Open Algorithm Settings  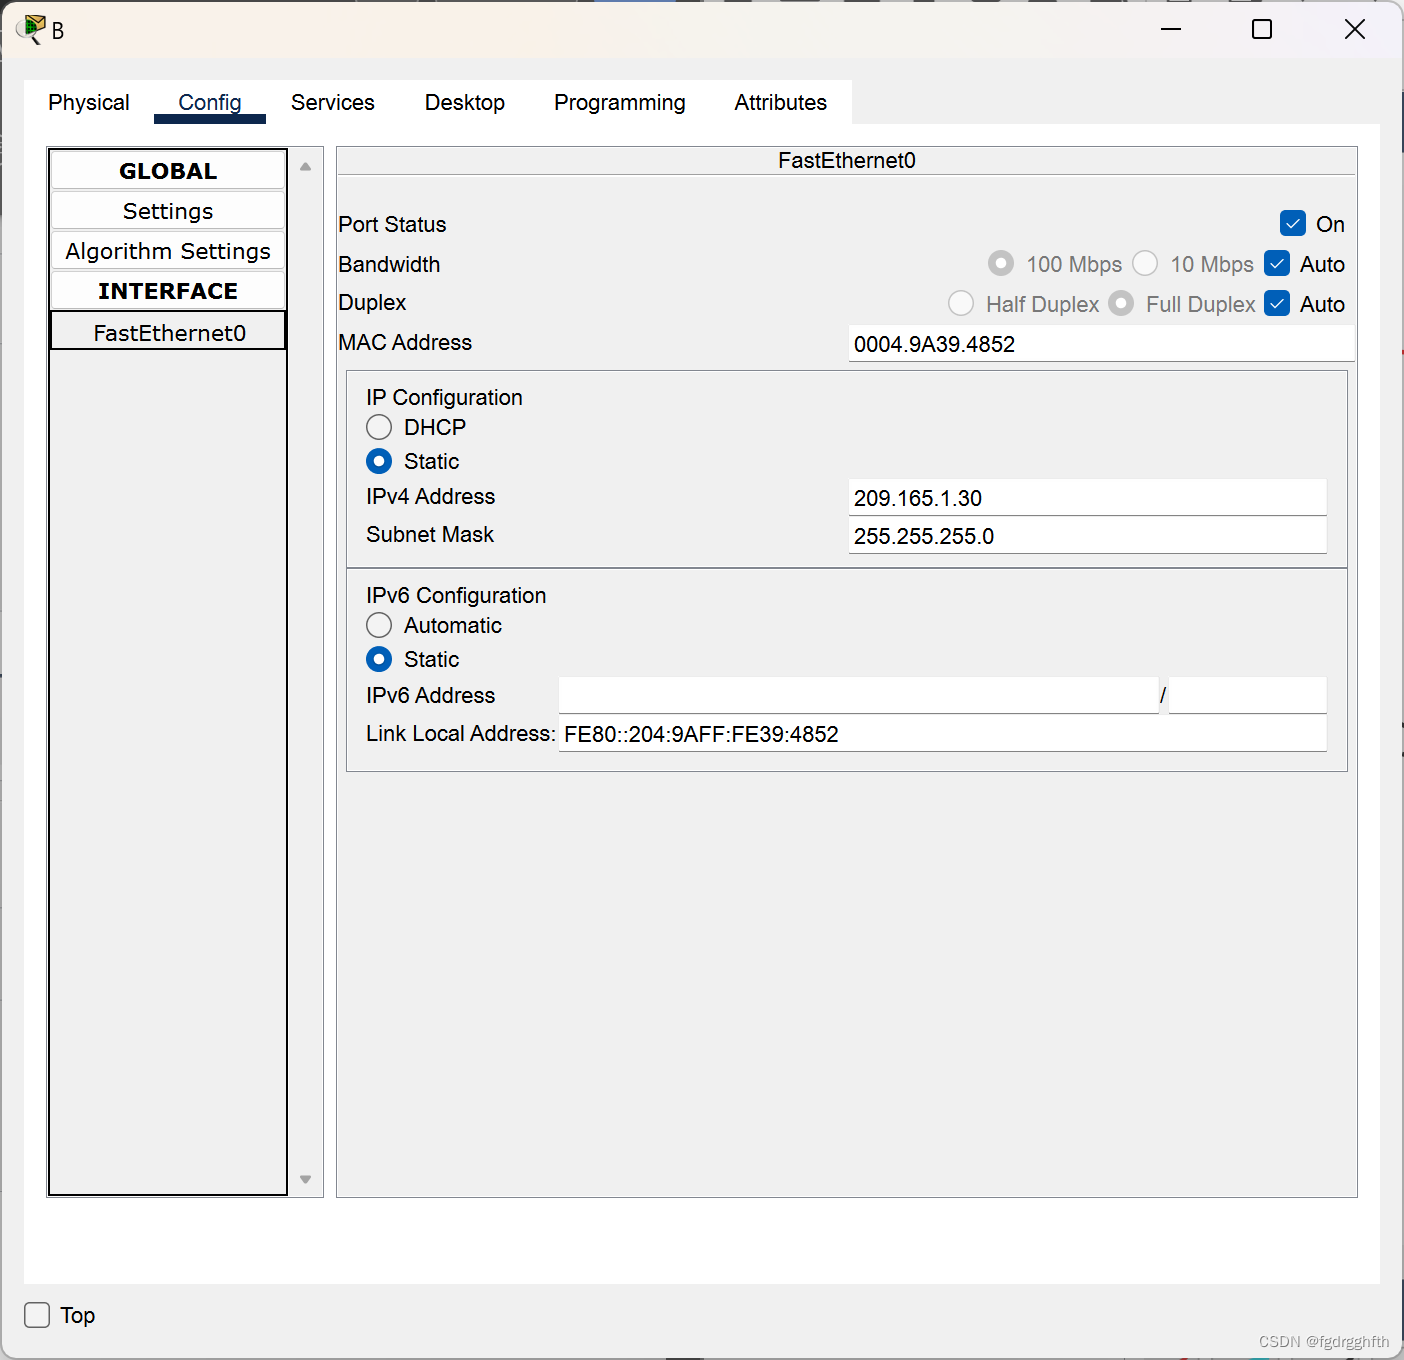pyautogui.click(x=168, y=251)
